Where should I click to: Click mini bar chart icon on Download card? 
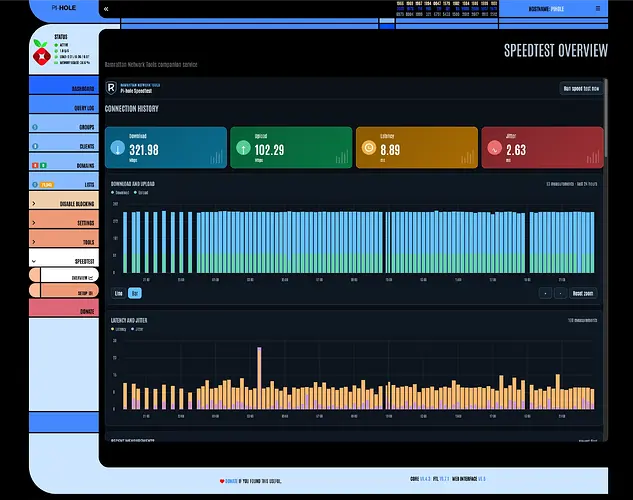coord(216,157)
